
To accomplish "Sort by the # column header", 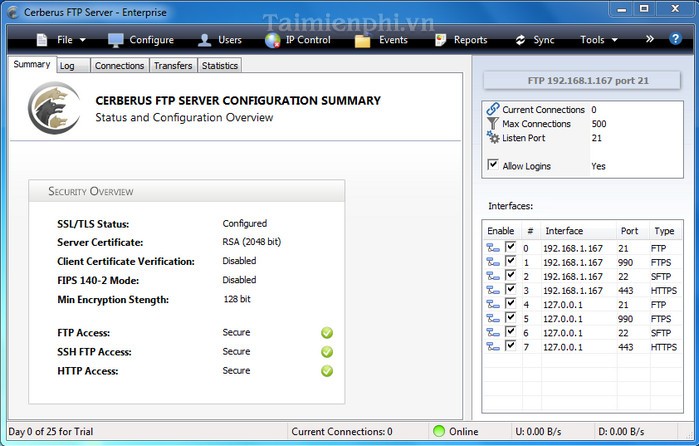I will click(x=531, y=231).
